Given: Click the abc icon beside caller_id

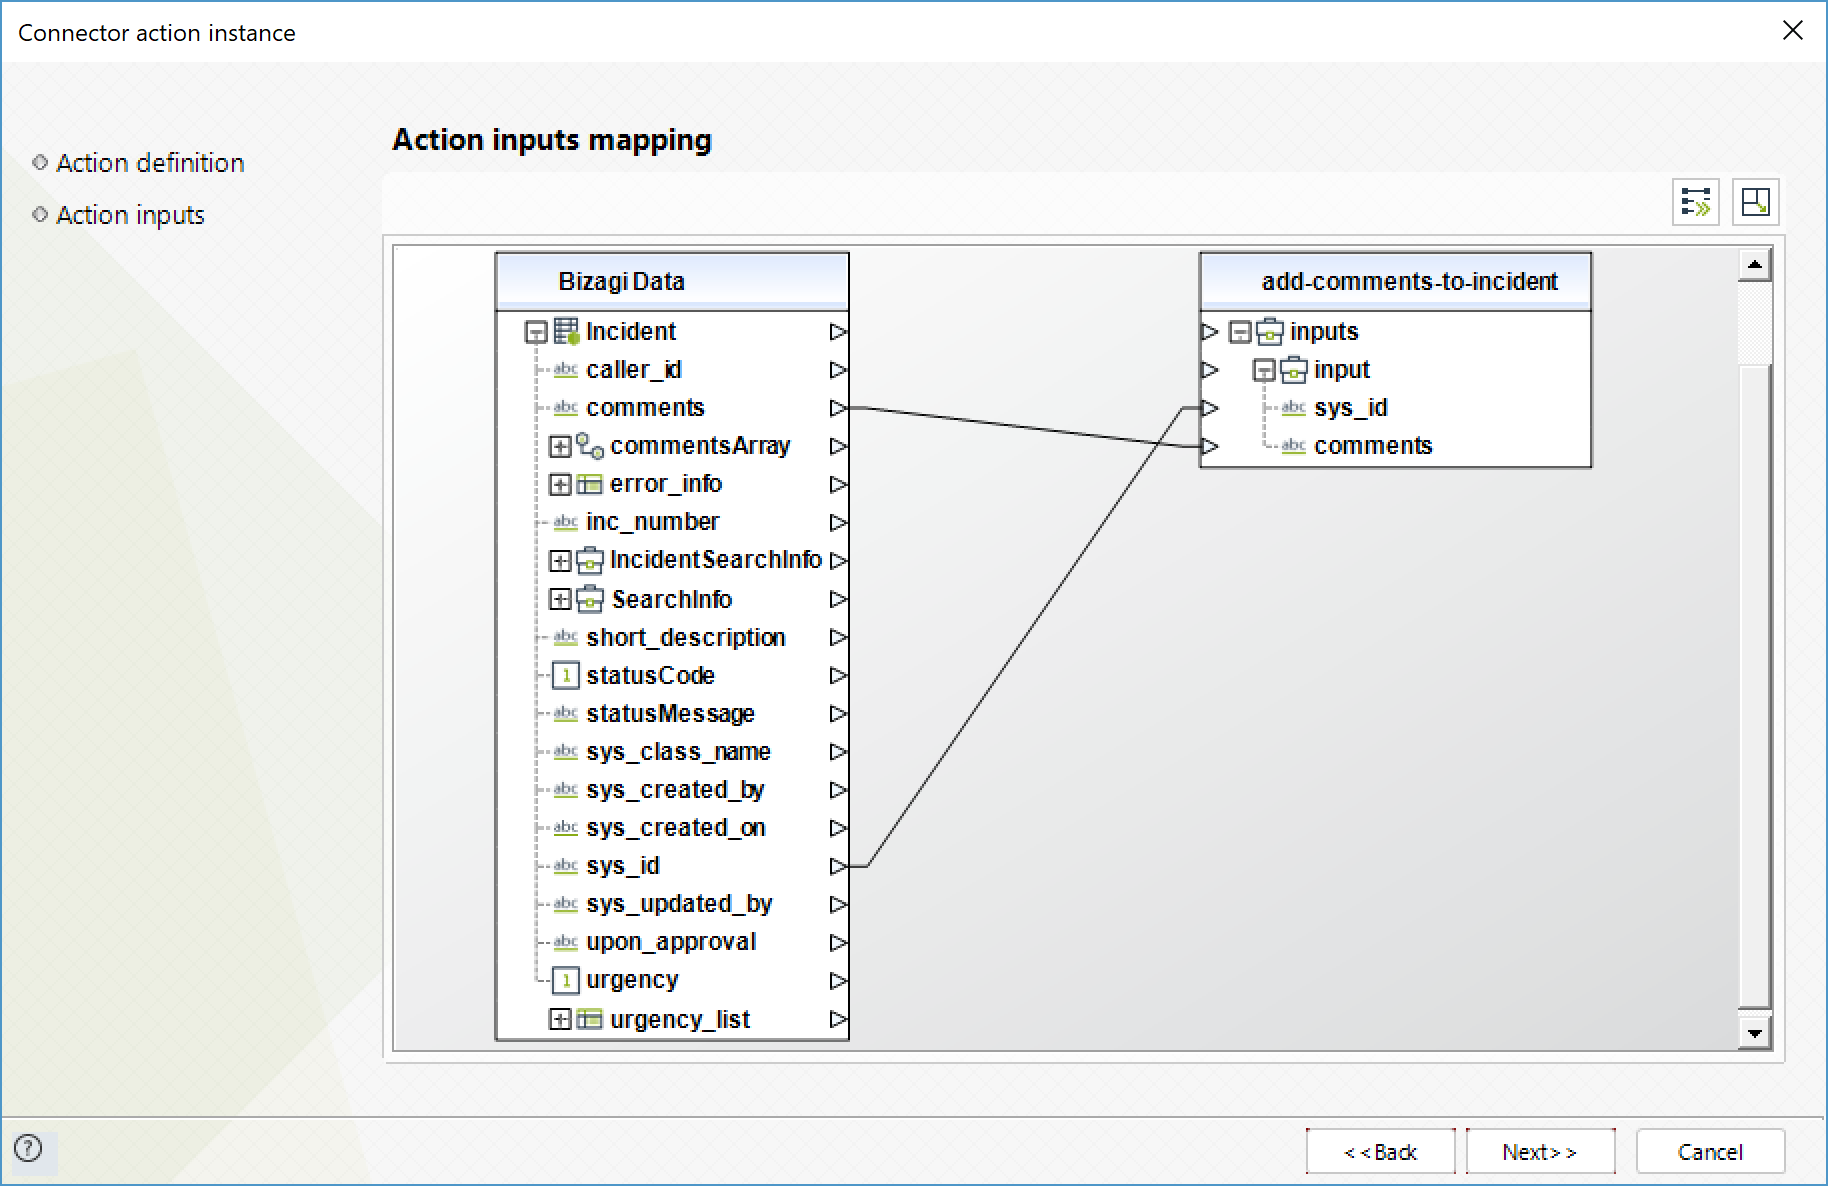Looking at the screenshot, I should tap(566, 370).
